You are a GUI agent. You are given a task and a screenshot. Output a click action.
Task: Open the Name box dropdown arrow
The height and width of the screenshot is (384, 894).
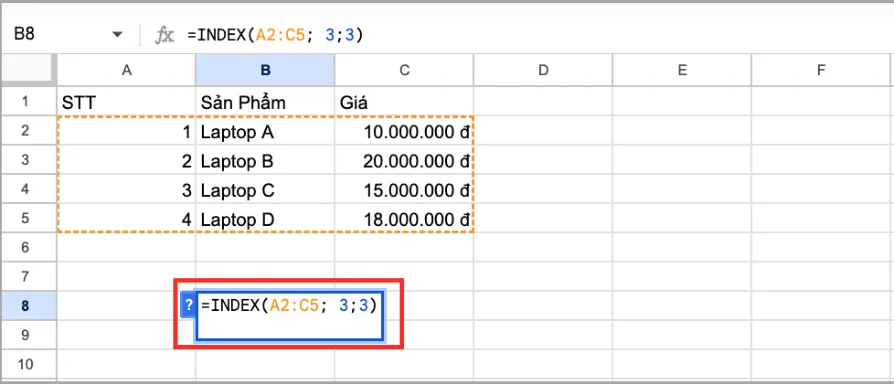(x=117, y=35)
